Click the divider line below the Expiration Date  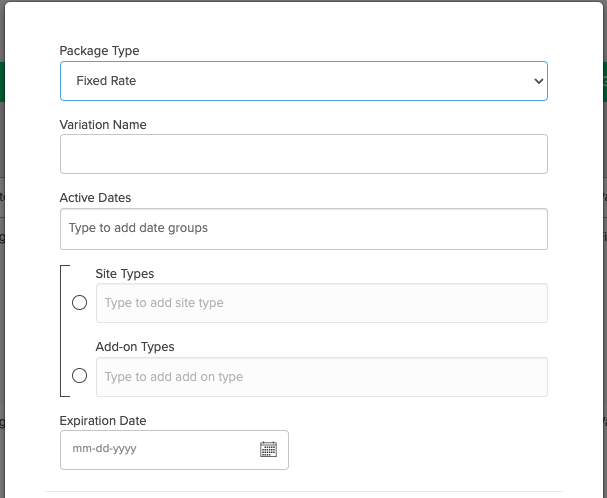(303, 492)
